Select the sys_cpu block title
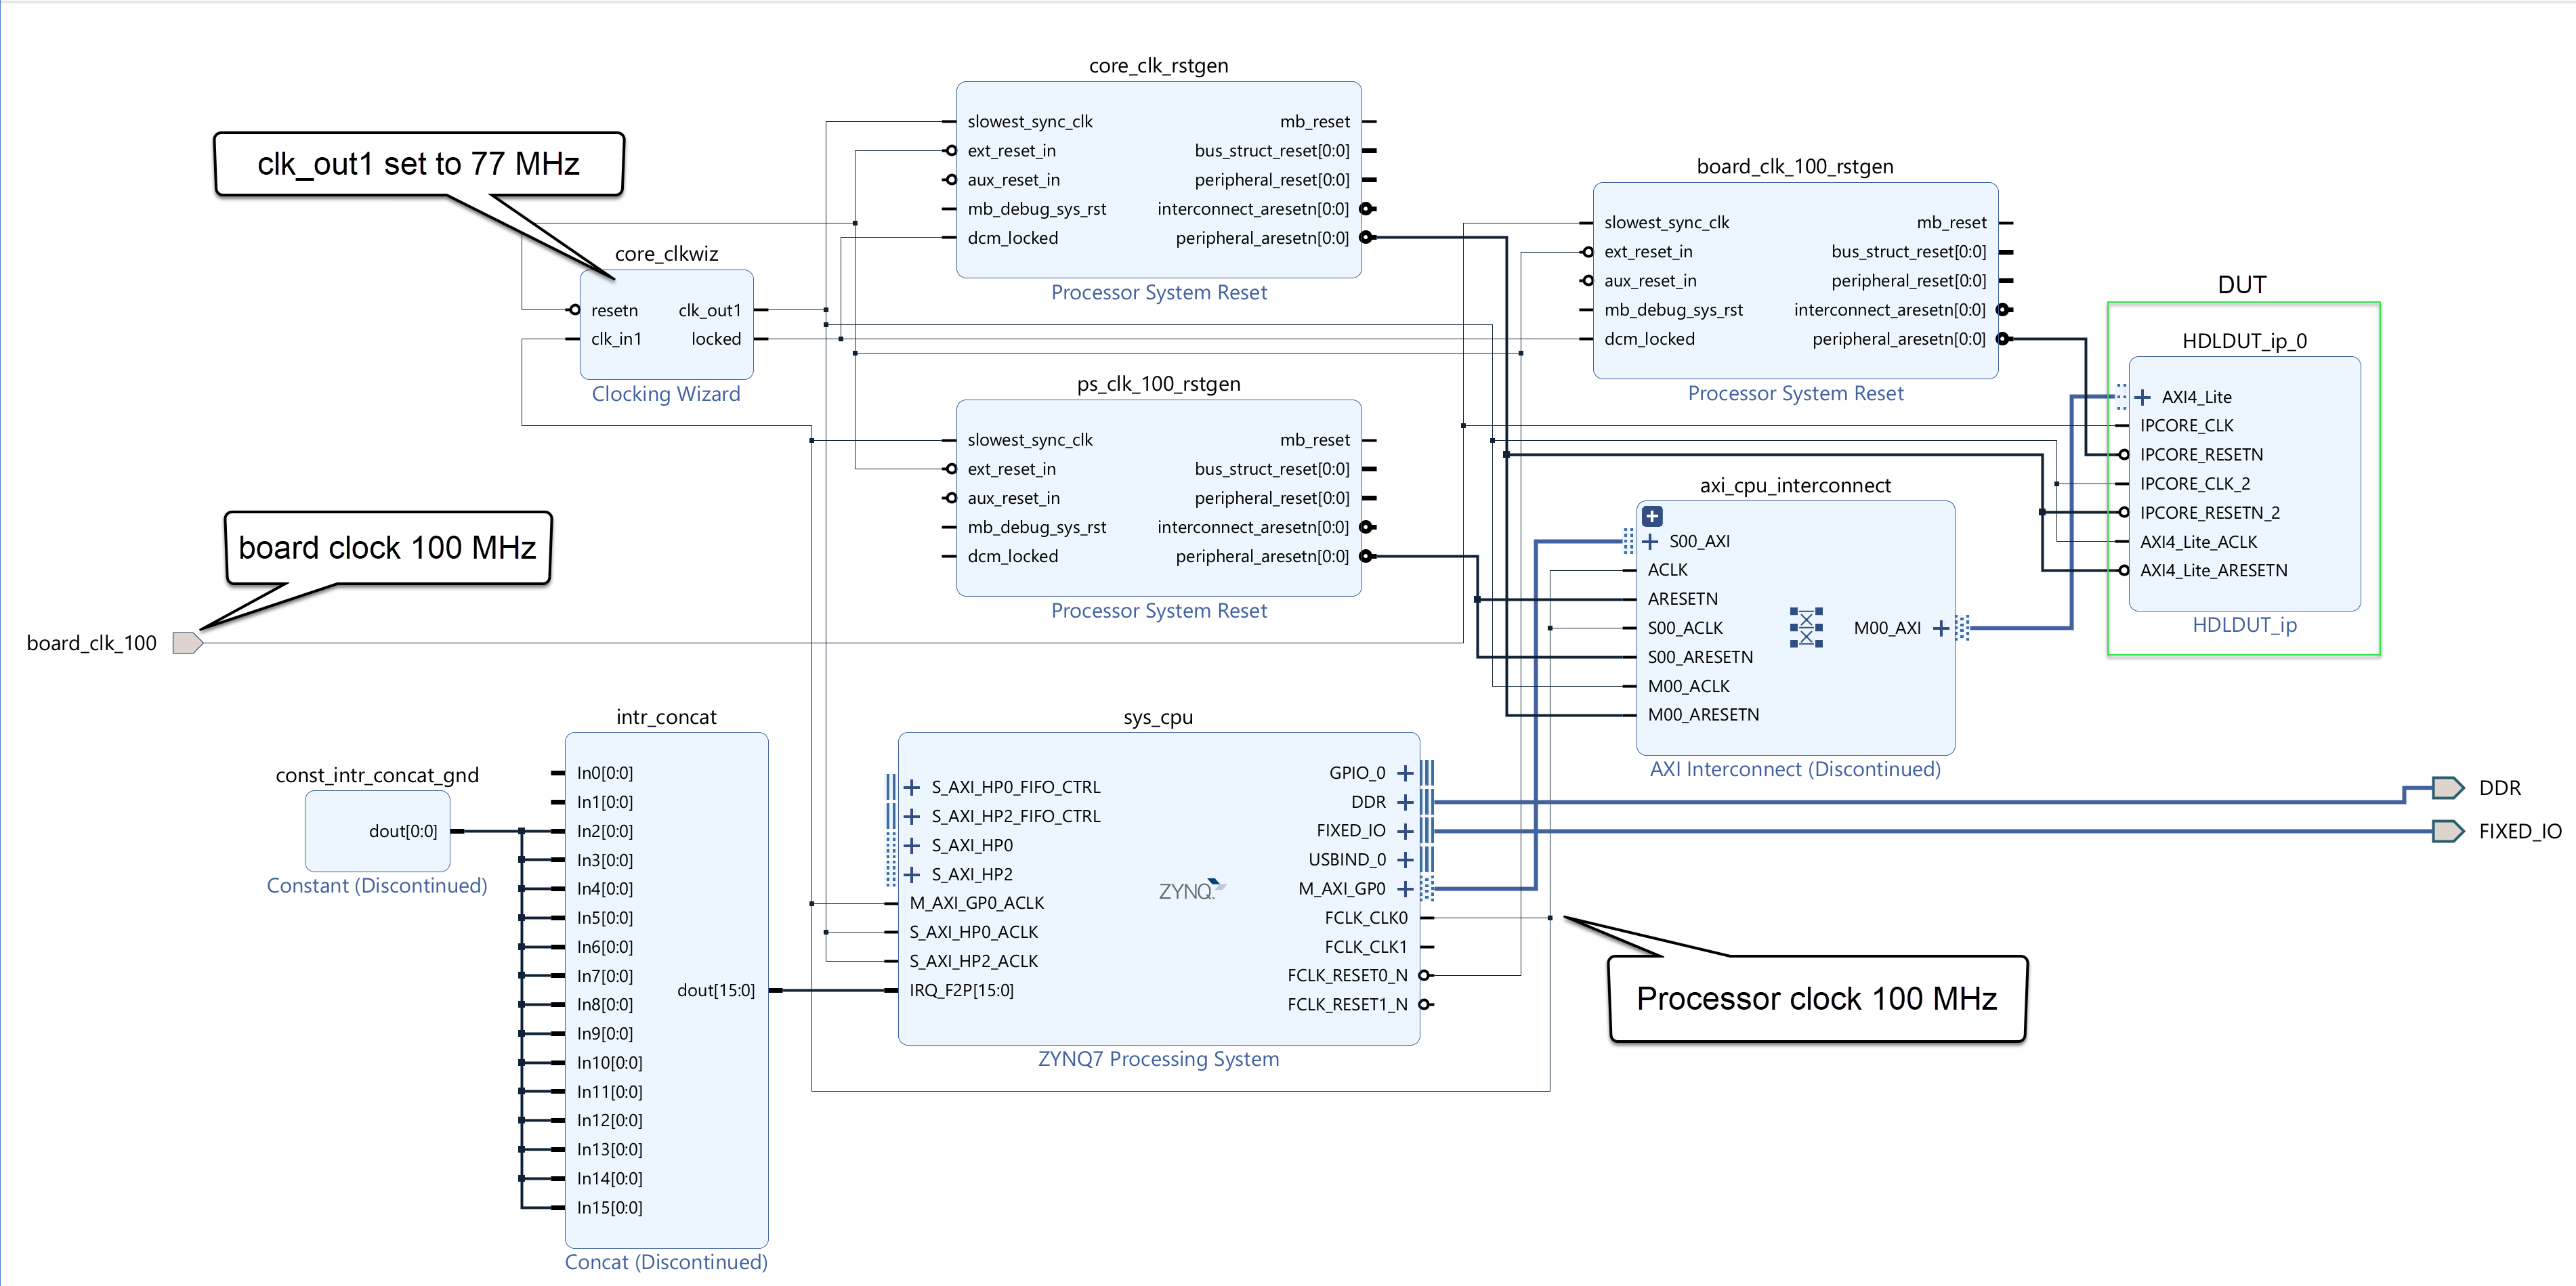This screenshot has height=1286, width=2576. coord(1158,717)
